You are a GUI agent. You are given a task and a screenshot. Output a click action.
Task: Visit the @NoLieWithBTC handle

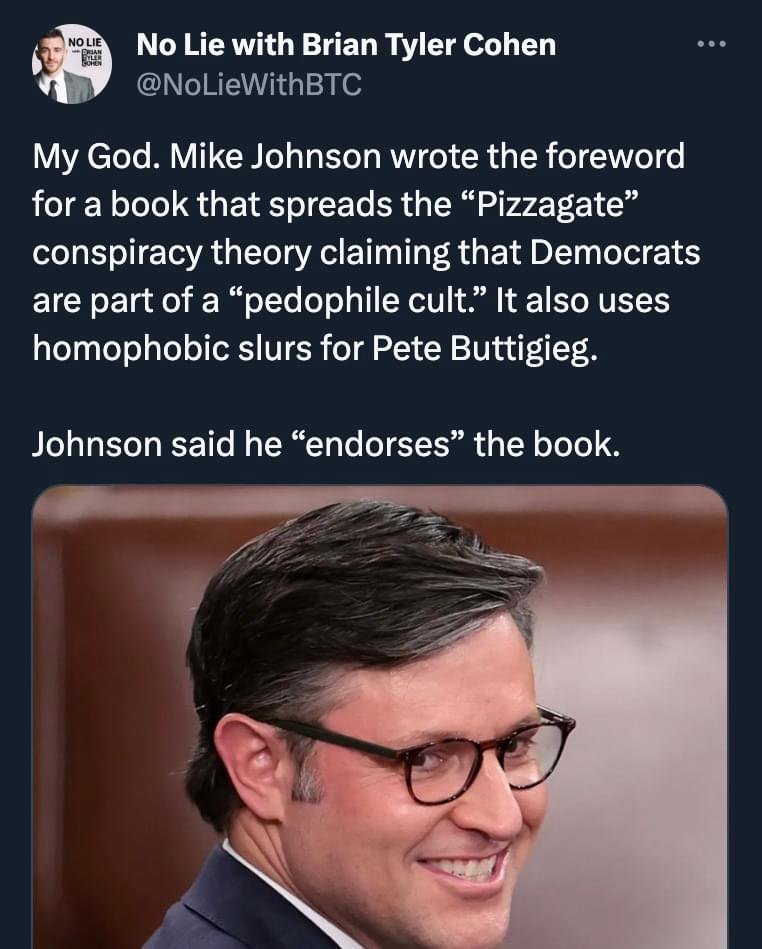249,84
